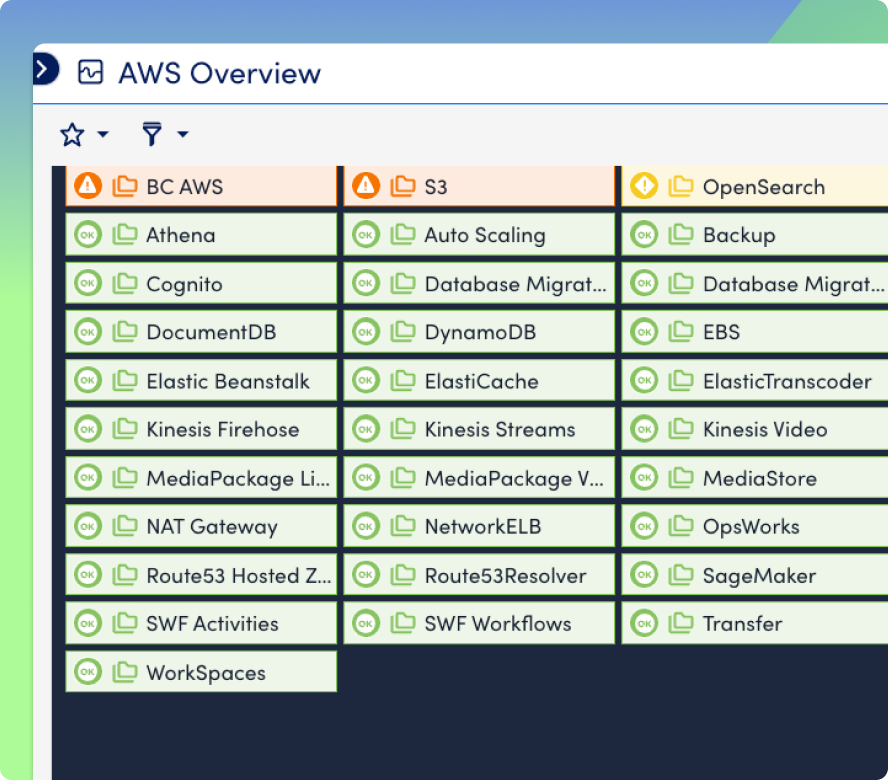Open the S3 group tile
888x780 pixels.
tap(479, 186)
